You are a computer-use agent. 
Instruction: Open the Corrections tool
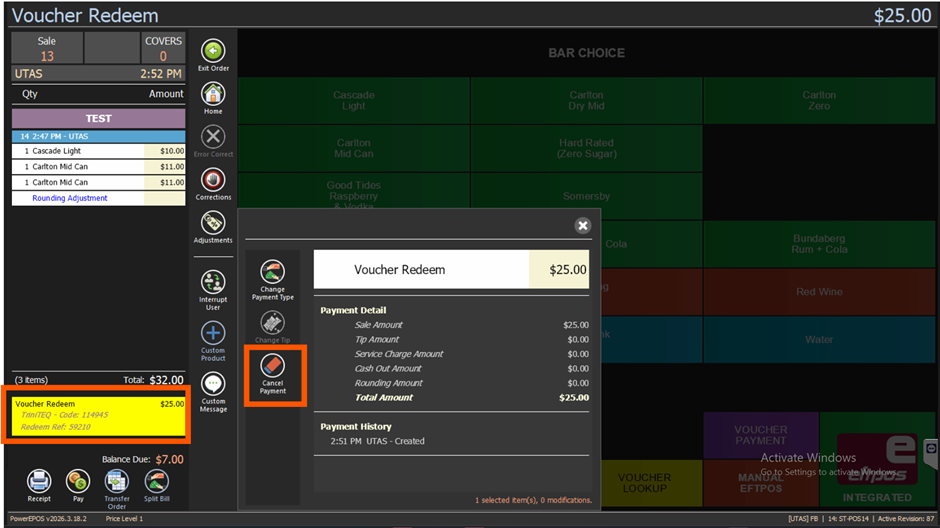[x=213, y=180]
